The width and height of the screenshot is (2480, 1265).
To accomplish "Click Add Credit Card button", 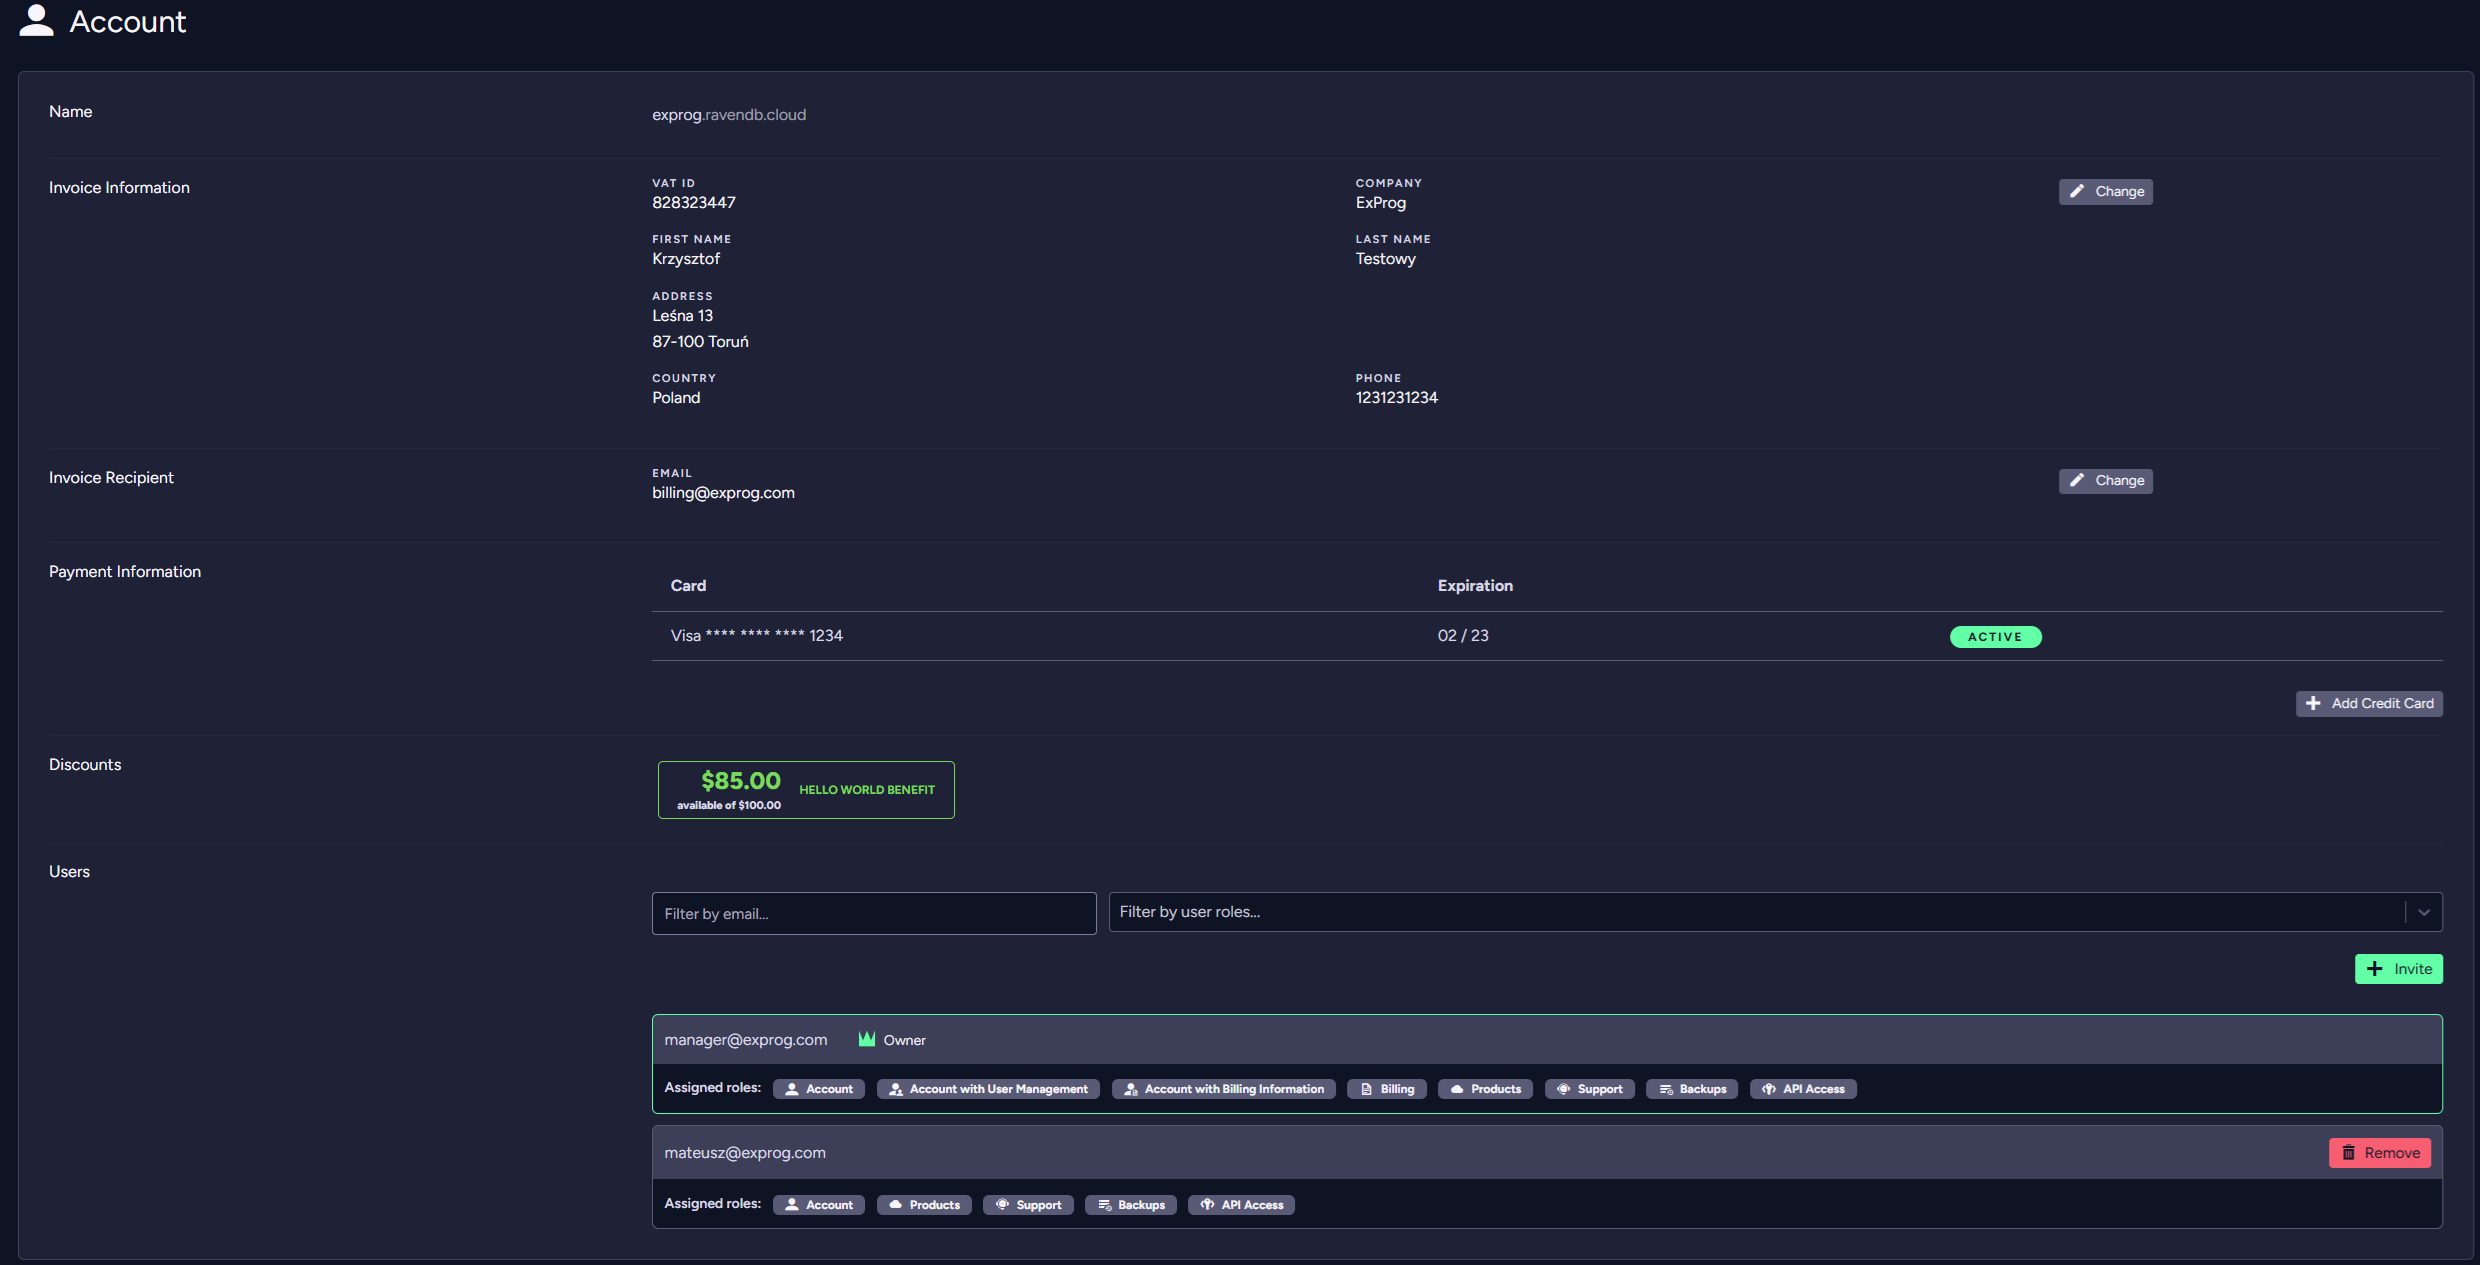I will (2368, 703).
